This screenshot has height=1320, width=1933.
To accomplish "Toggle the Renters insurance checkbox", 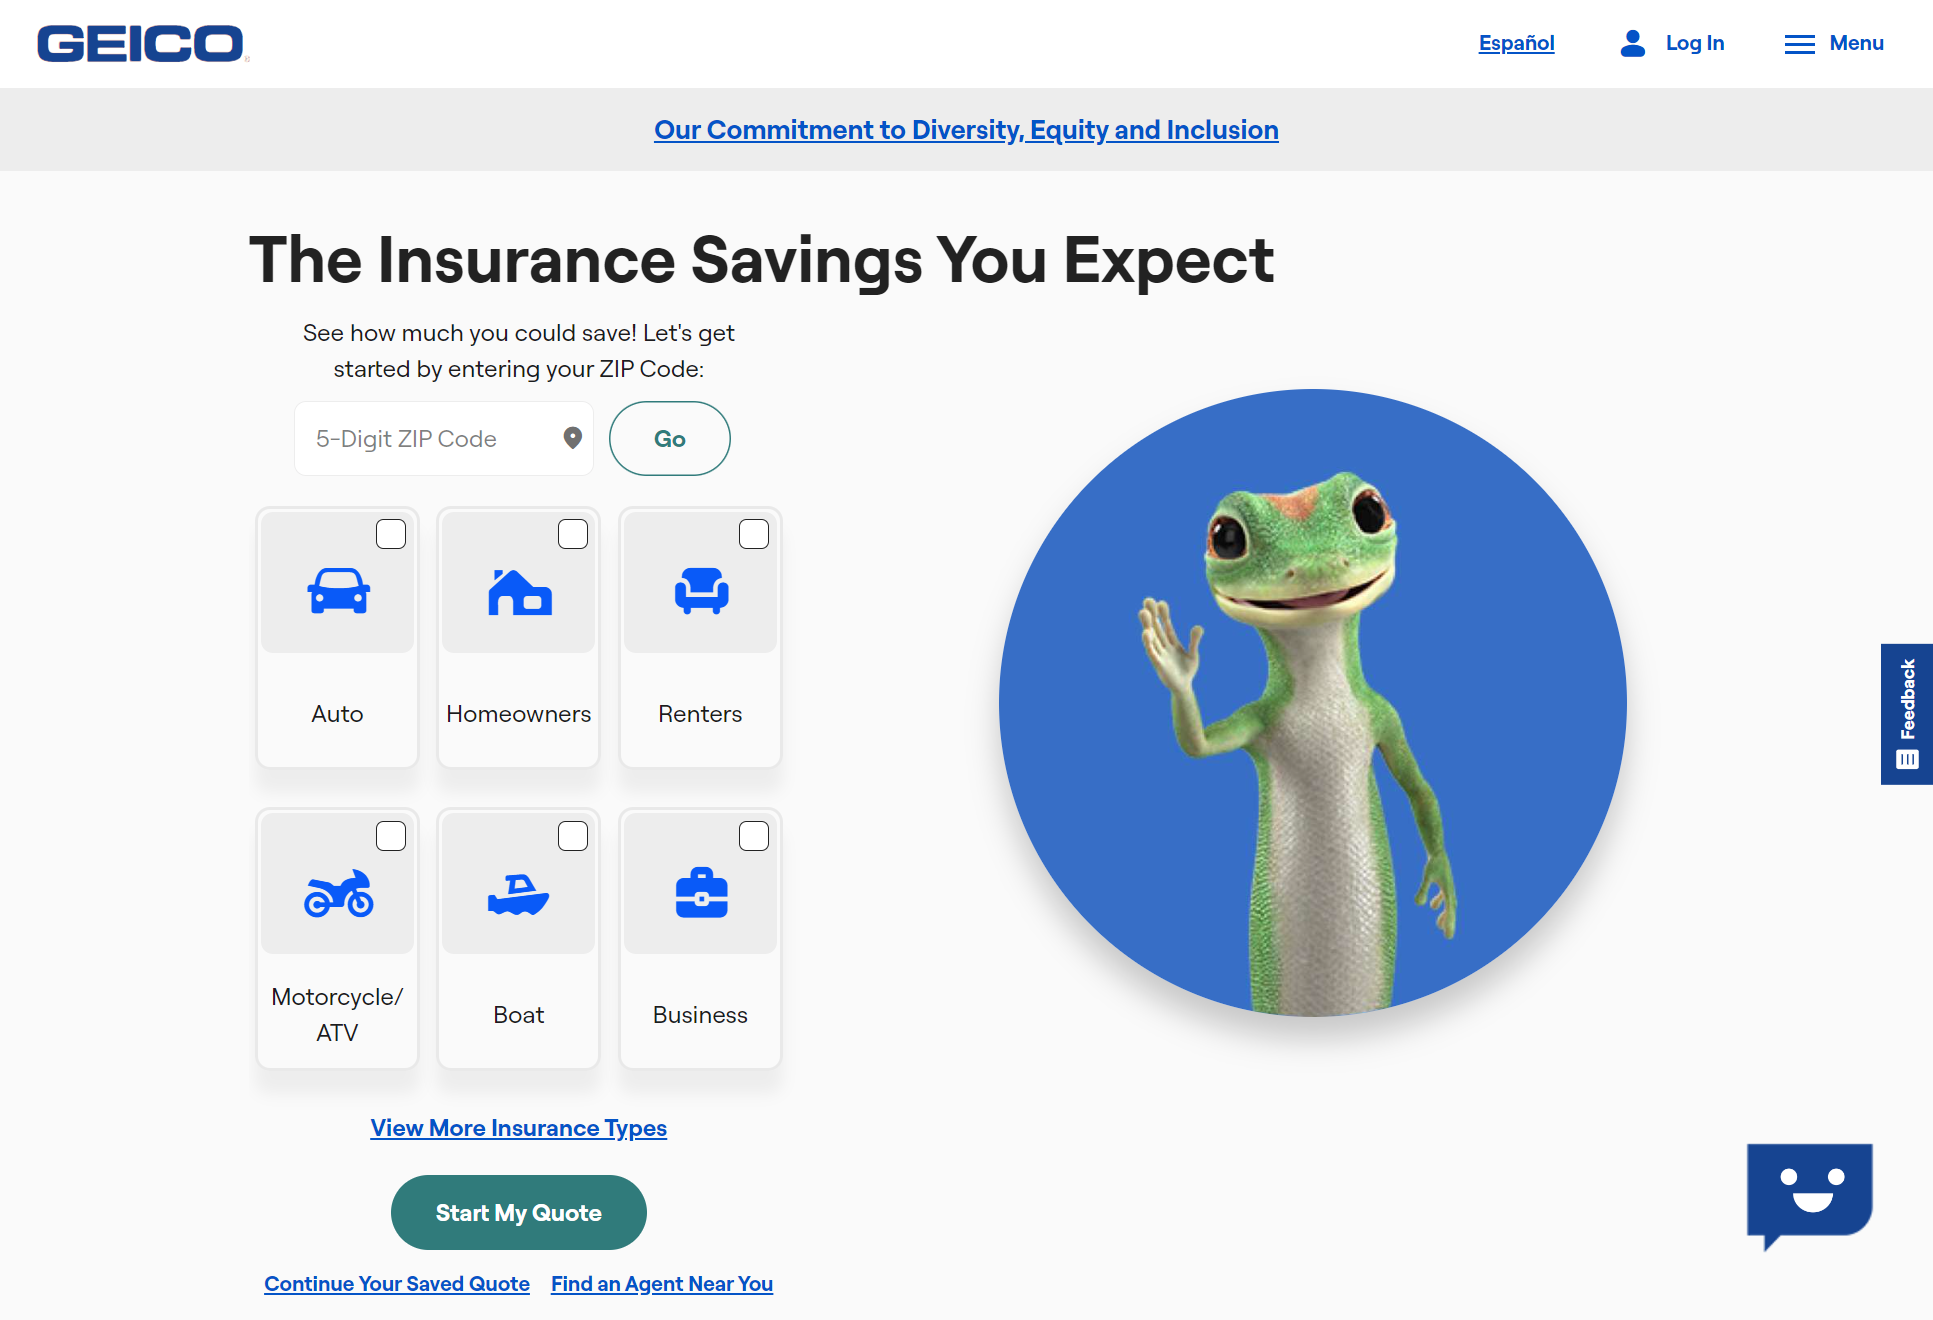I will click(x=754, y=534).
